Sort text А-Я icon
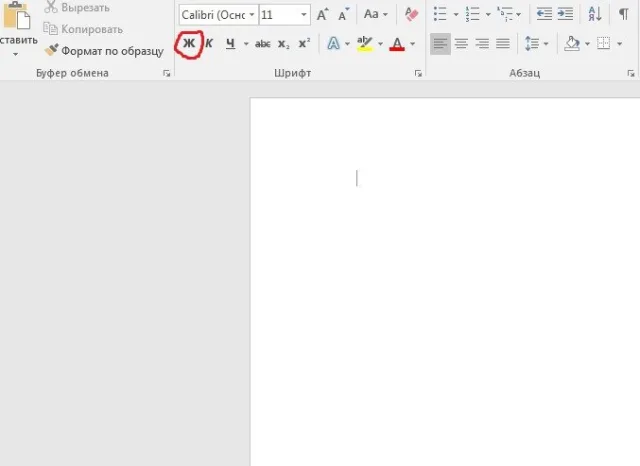This screenshot has height=466, width=640. (595, 14)
